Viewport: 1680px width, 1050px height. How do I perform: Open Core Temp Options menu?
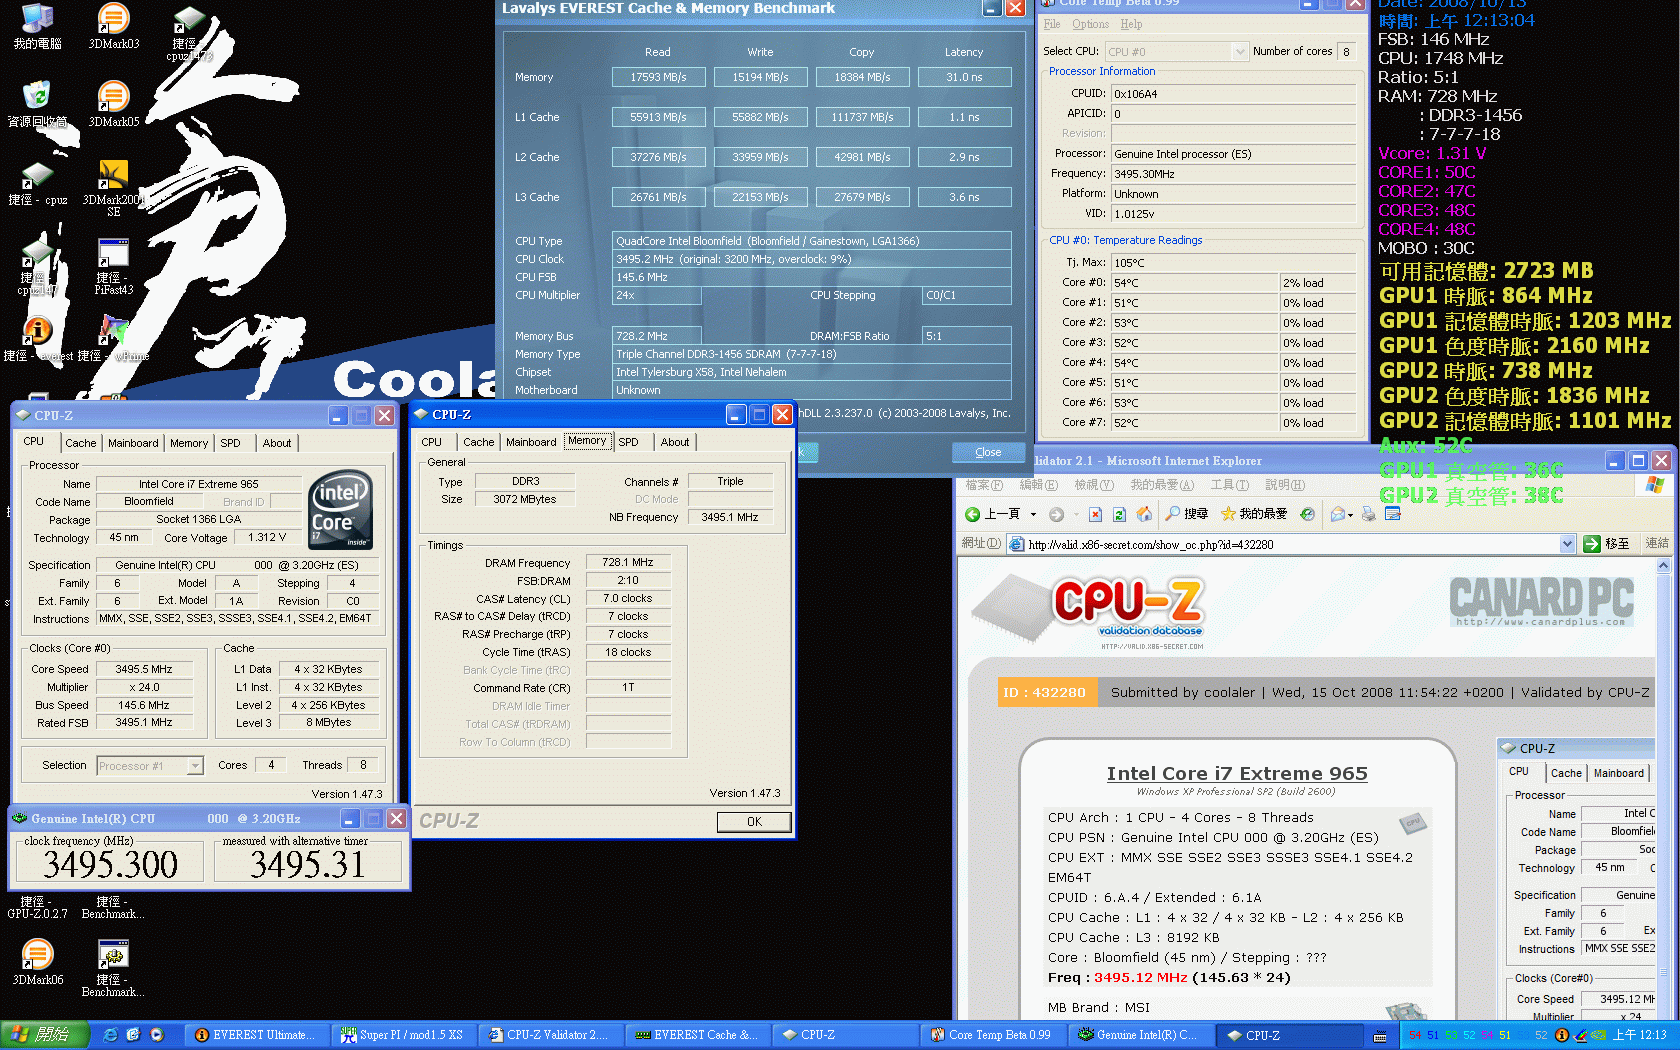tap(1090, 24)
